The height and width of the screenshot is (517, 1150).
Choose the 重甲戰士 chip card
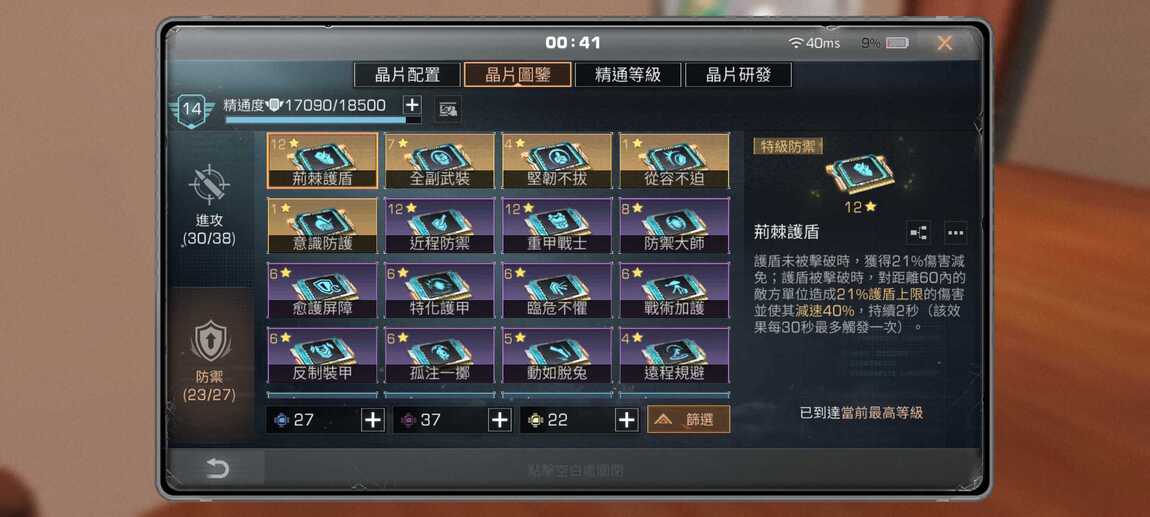[557, 225]
